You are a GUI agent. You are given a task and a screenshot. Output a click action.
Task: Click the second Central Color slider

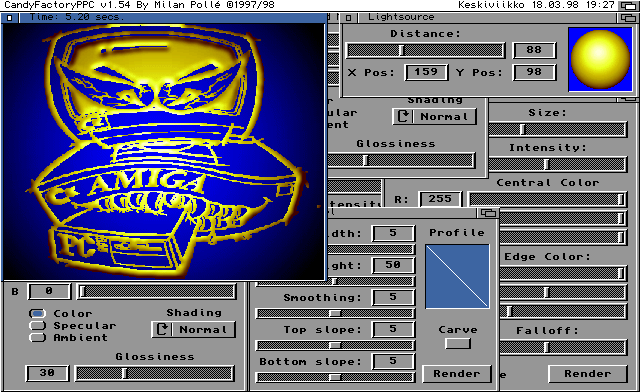(563, 218)
